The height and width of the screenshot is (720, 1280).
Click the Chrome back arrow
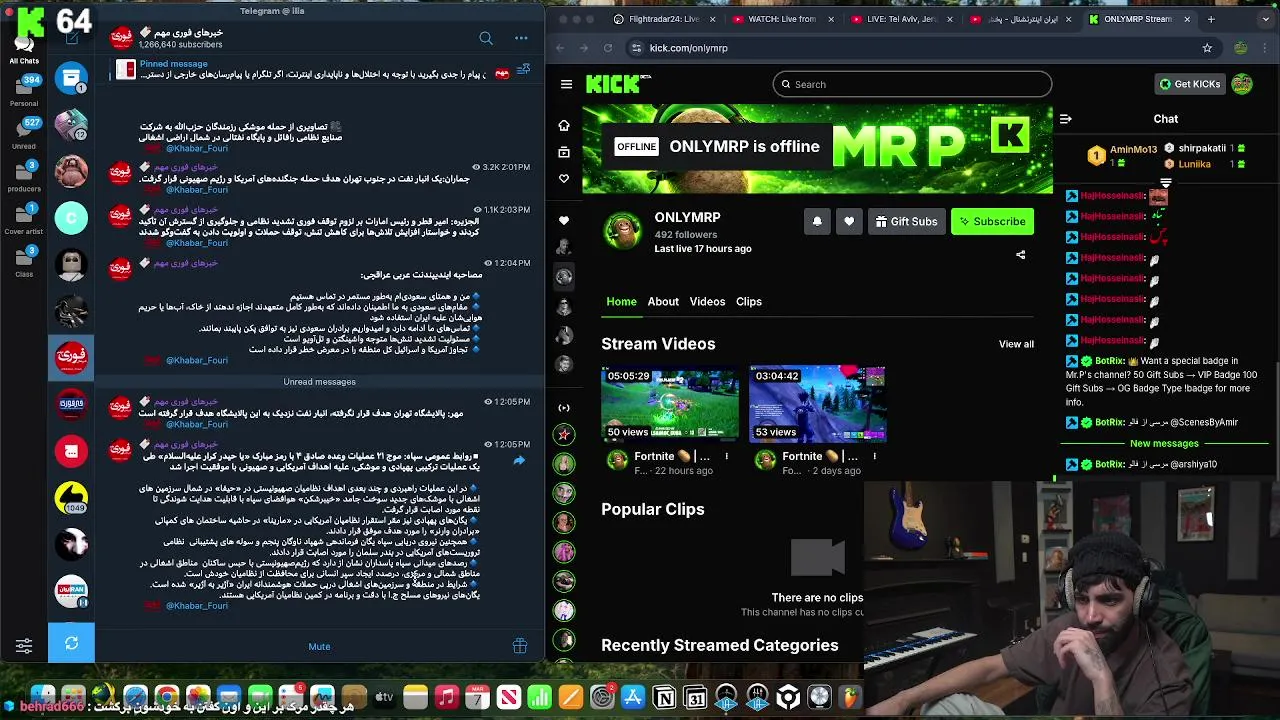click(560, 48)
